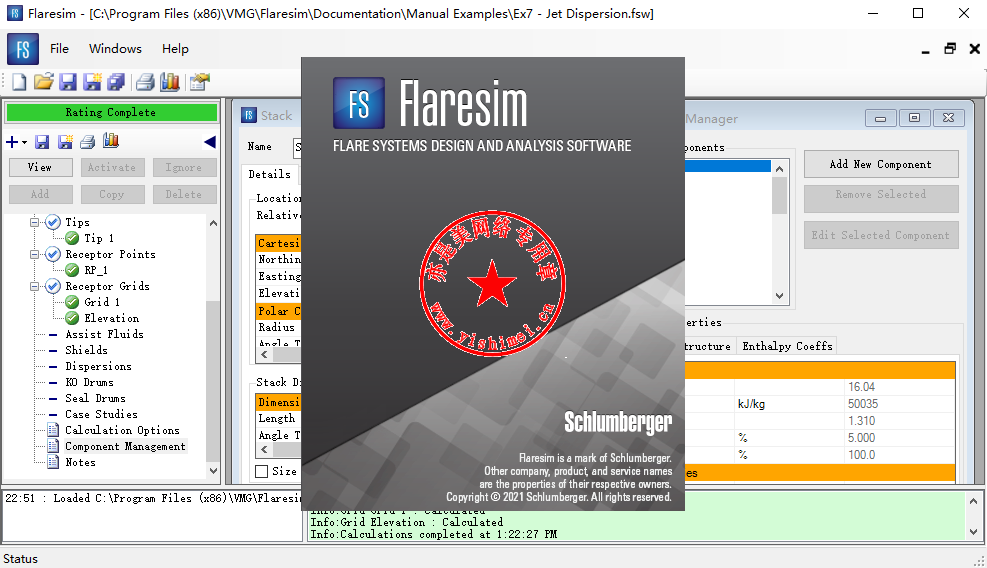
Task: Collapse side panel with blue triangle
Action: coord(210,142)
